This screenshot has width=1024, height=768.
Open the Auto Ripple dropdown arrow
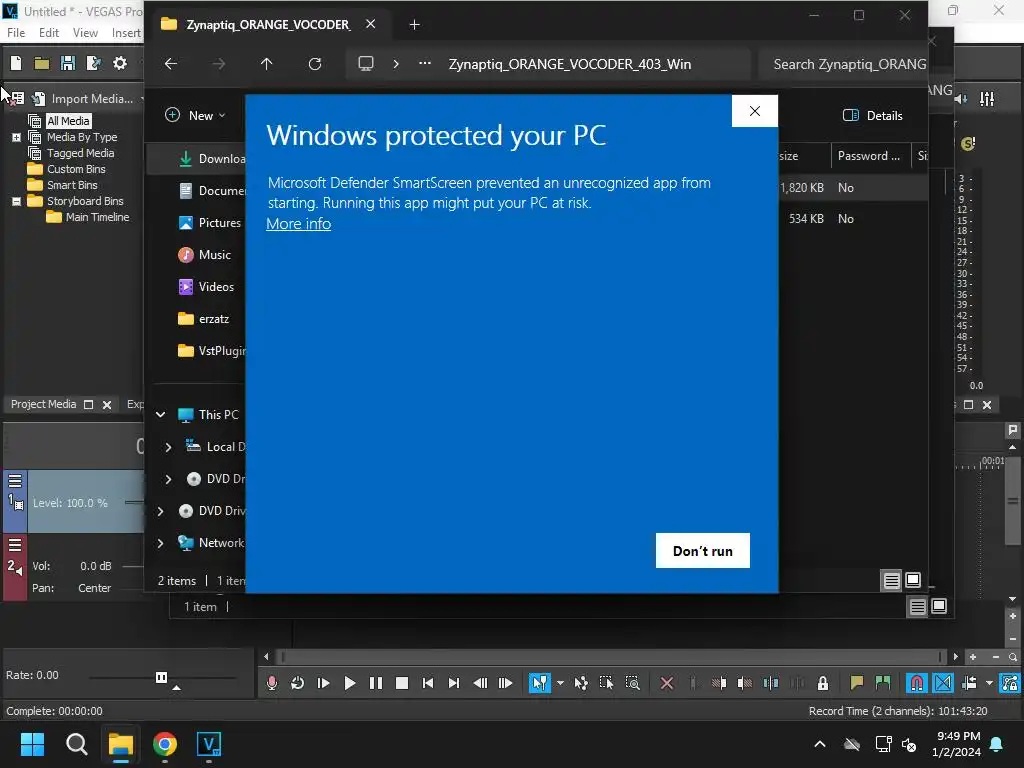coord(989,683)
